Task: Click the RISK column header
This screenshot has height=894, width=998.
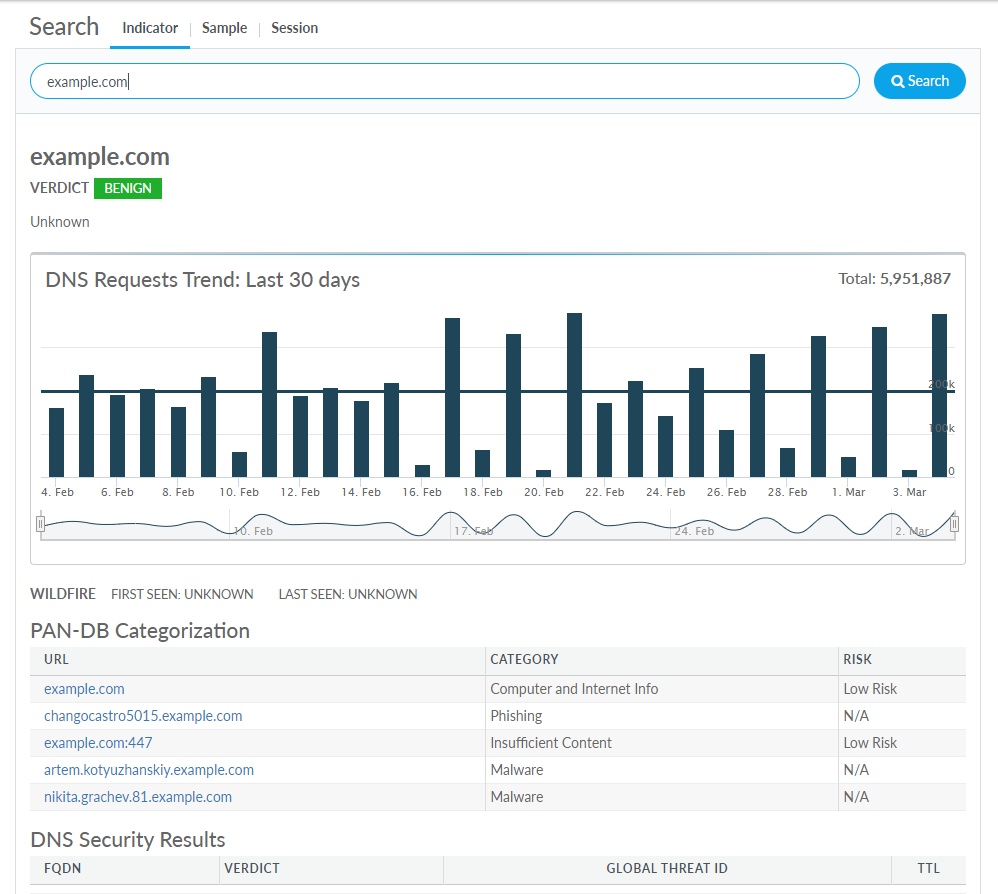Action: pyautogui.click(x=857, y=660)
